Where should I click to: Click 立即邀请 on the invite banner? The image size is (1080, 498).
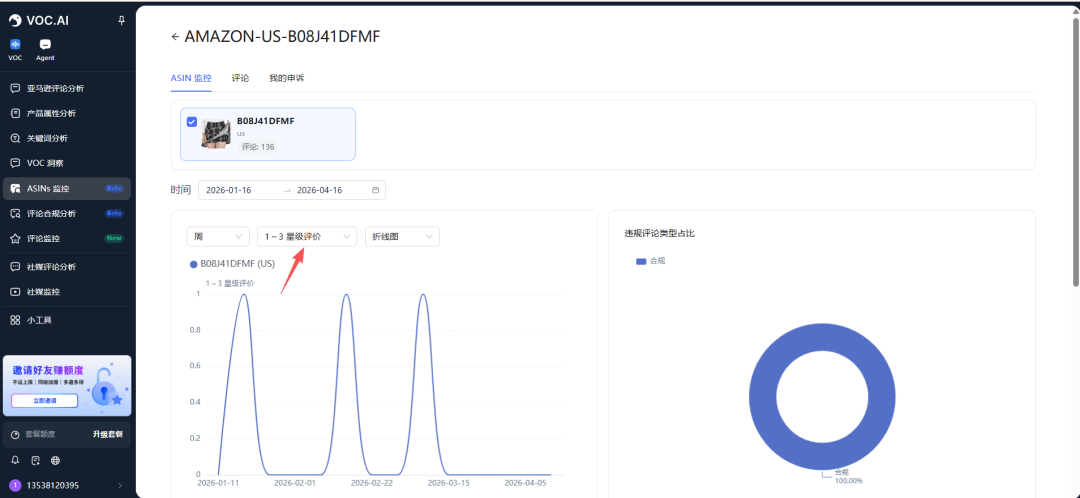44,400
